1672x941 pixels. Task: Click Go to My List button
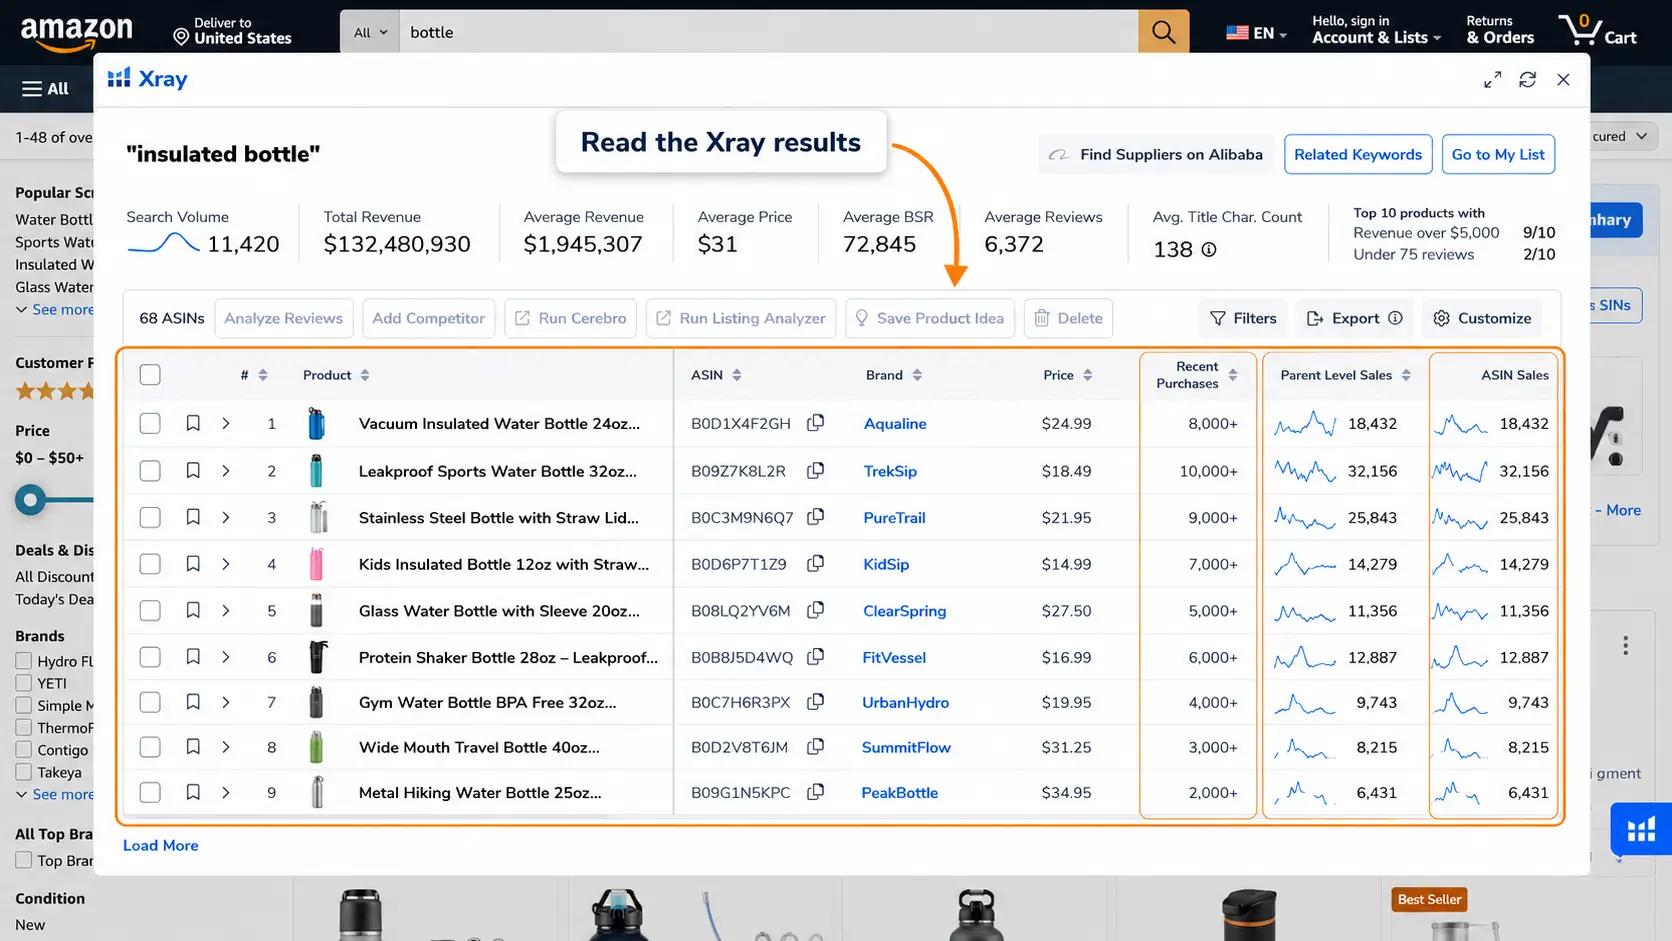[1498, 154]
